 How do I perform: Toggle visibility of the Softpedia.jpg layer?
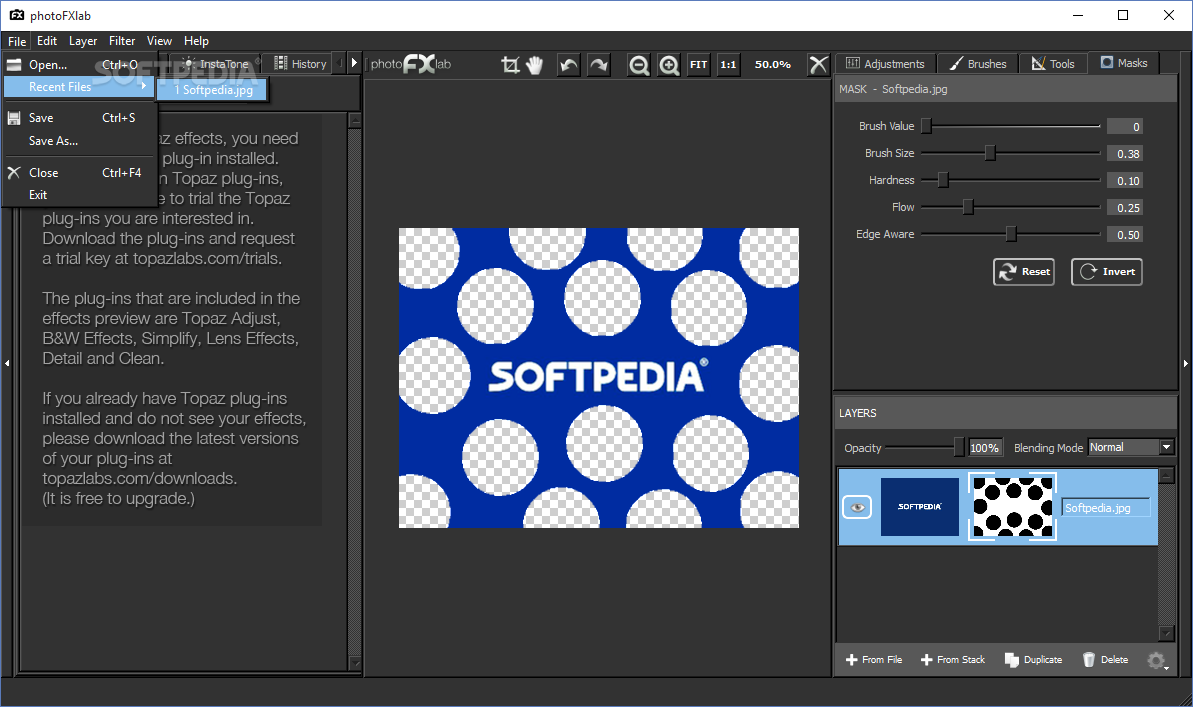point(857,508)
